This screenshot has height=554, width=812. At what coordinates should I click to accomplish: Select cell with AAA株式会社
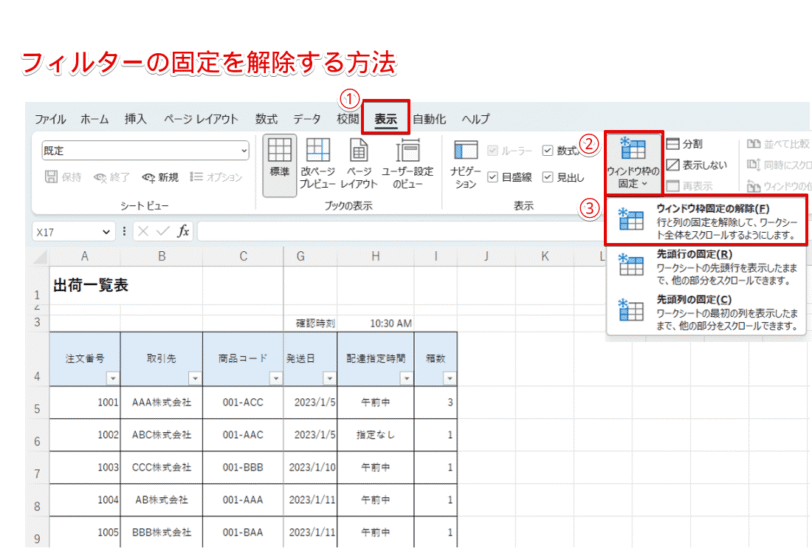pyautogui.click(x=162, y=402)
